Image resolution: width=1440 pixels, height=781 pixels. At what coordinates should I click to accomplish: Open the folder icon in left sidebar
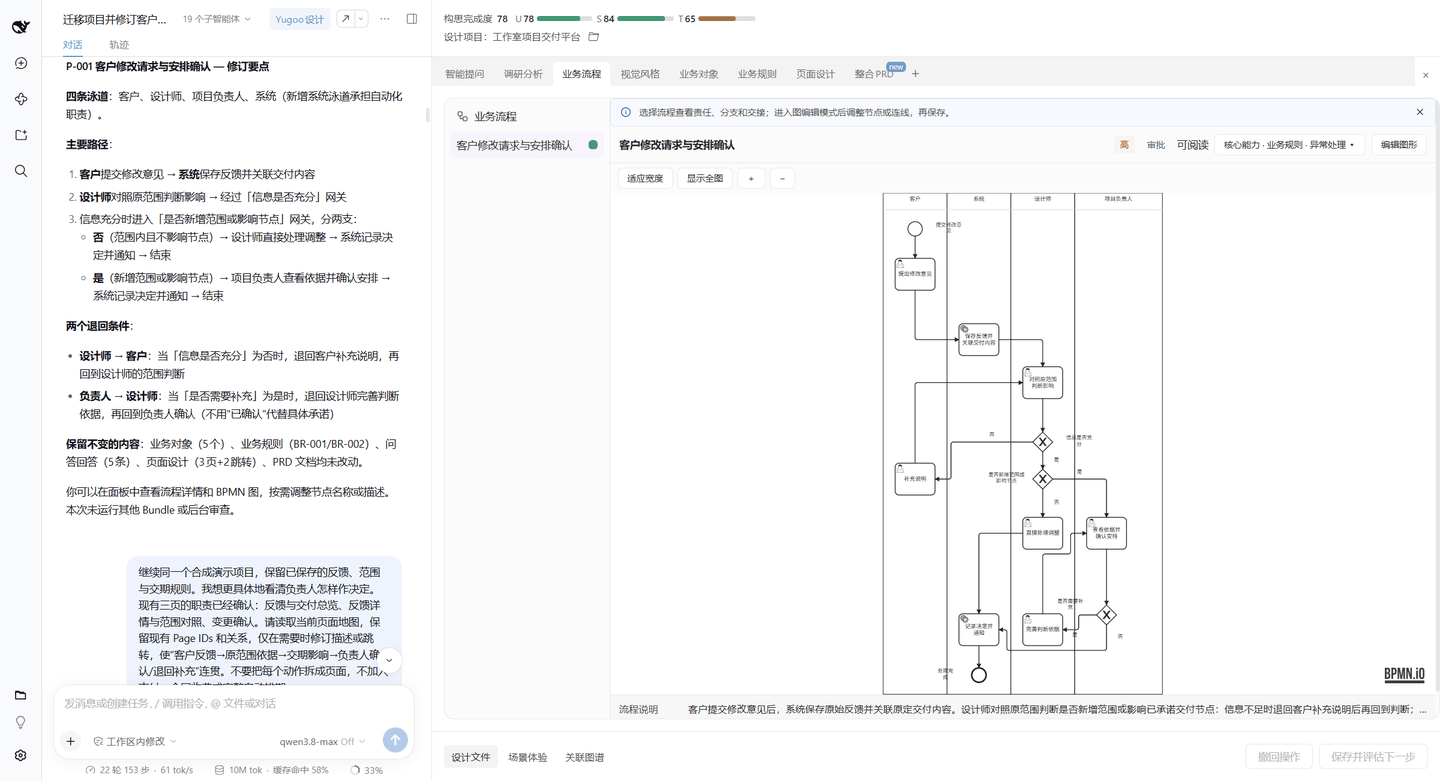coord(21,695)
